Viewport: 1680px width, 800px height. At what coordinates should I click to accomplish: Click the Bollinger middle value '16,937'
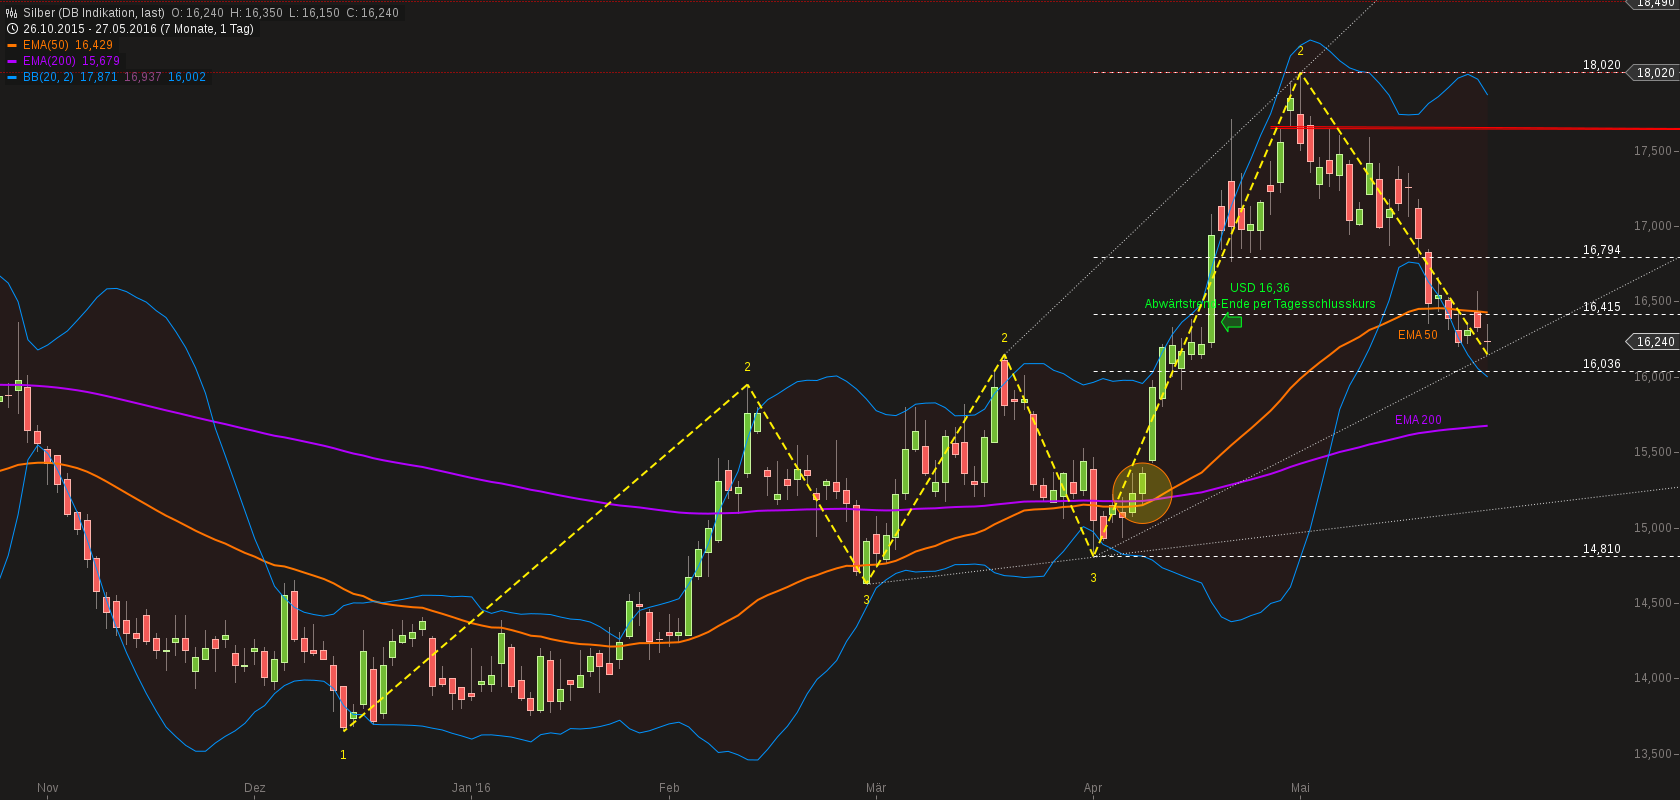pyautogui.click(x=143, y=77)
